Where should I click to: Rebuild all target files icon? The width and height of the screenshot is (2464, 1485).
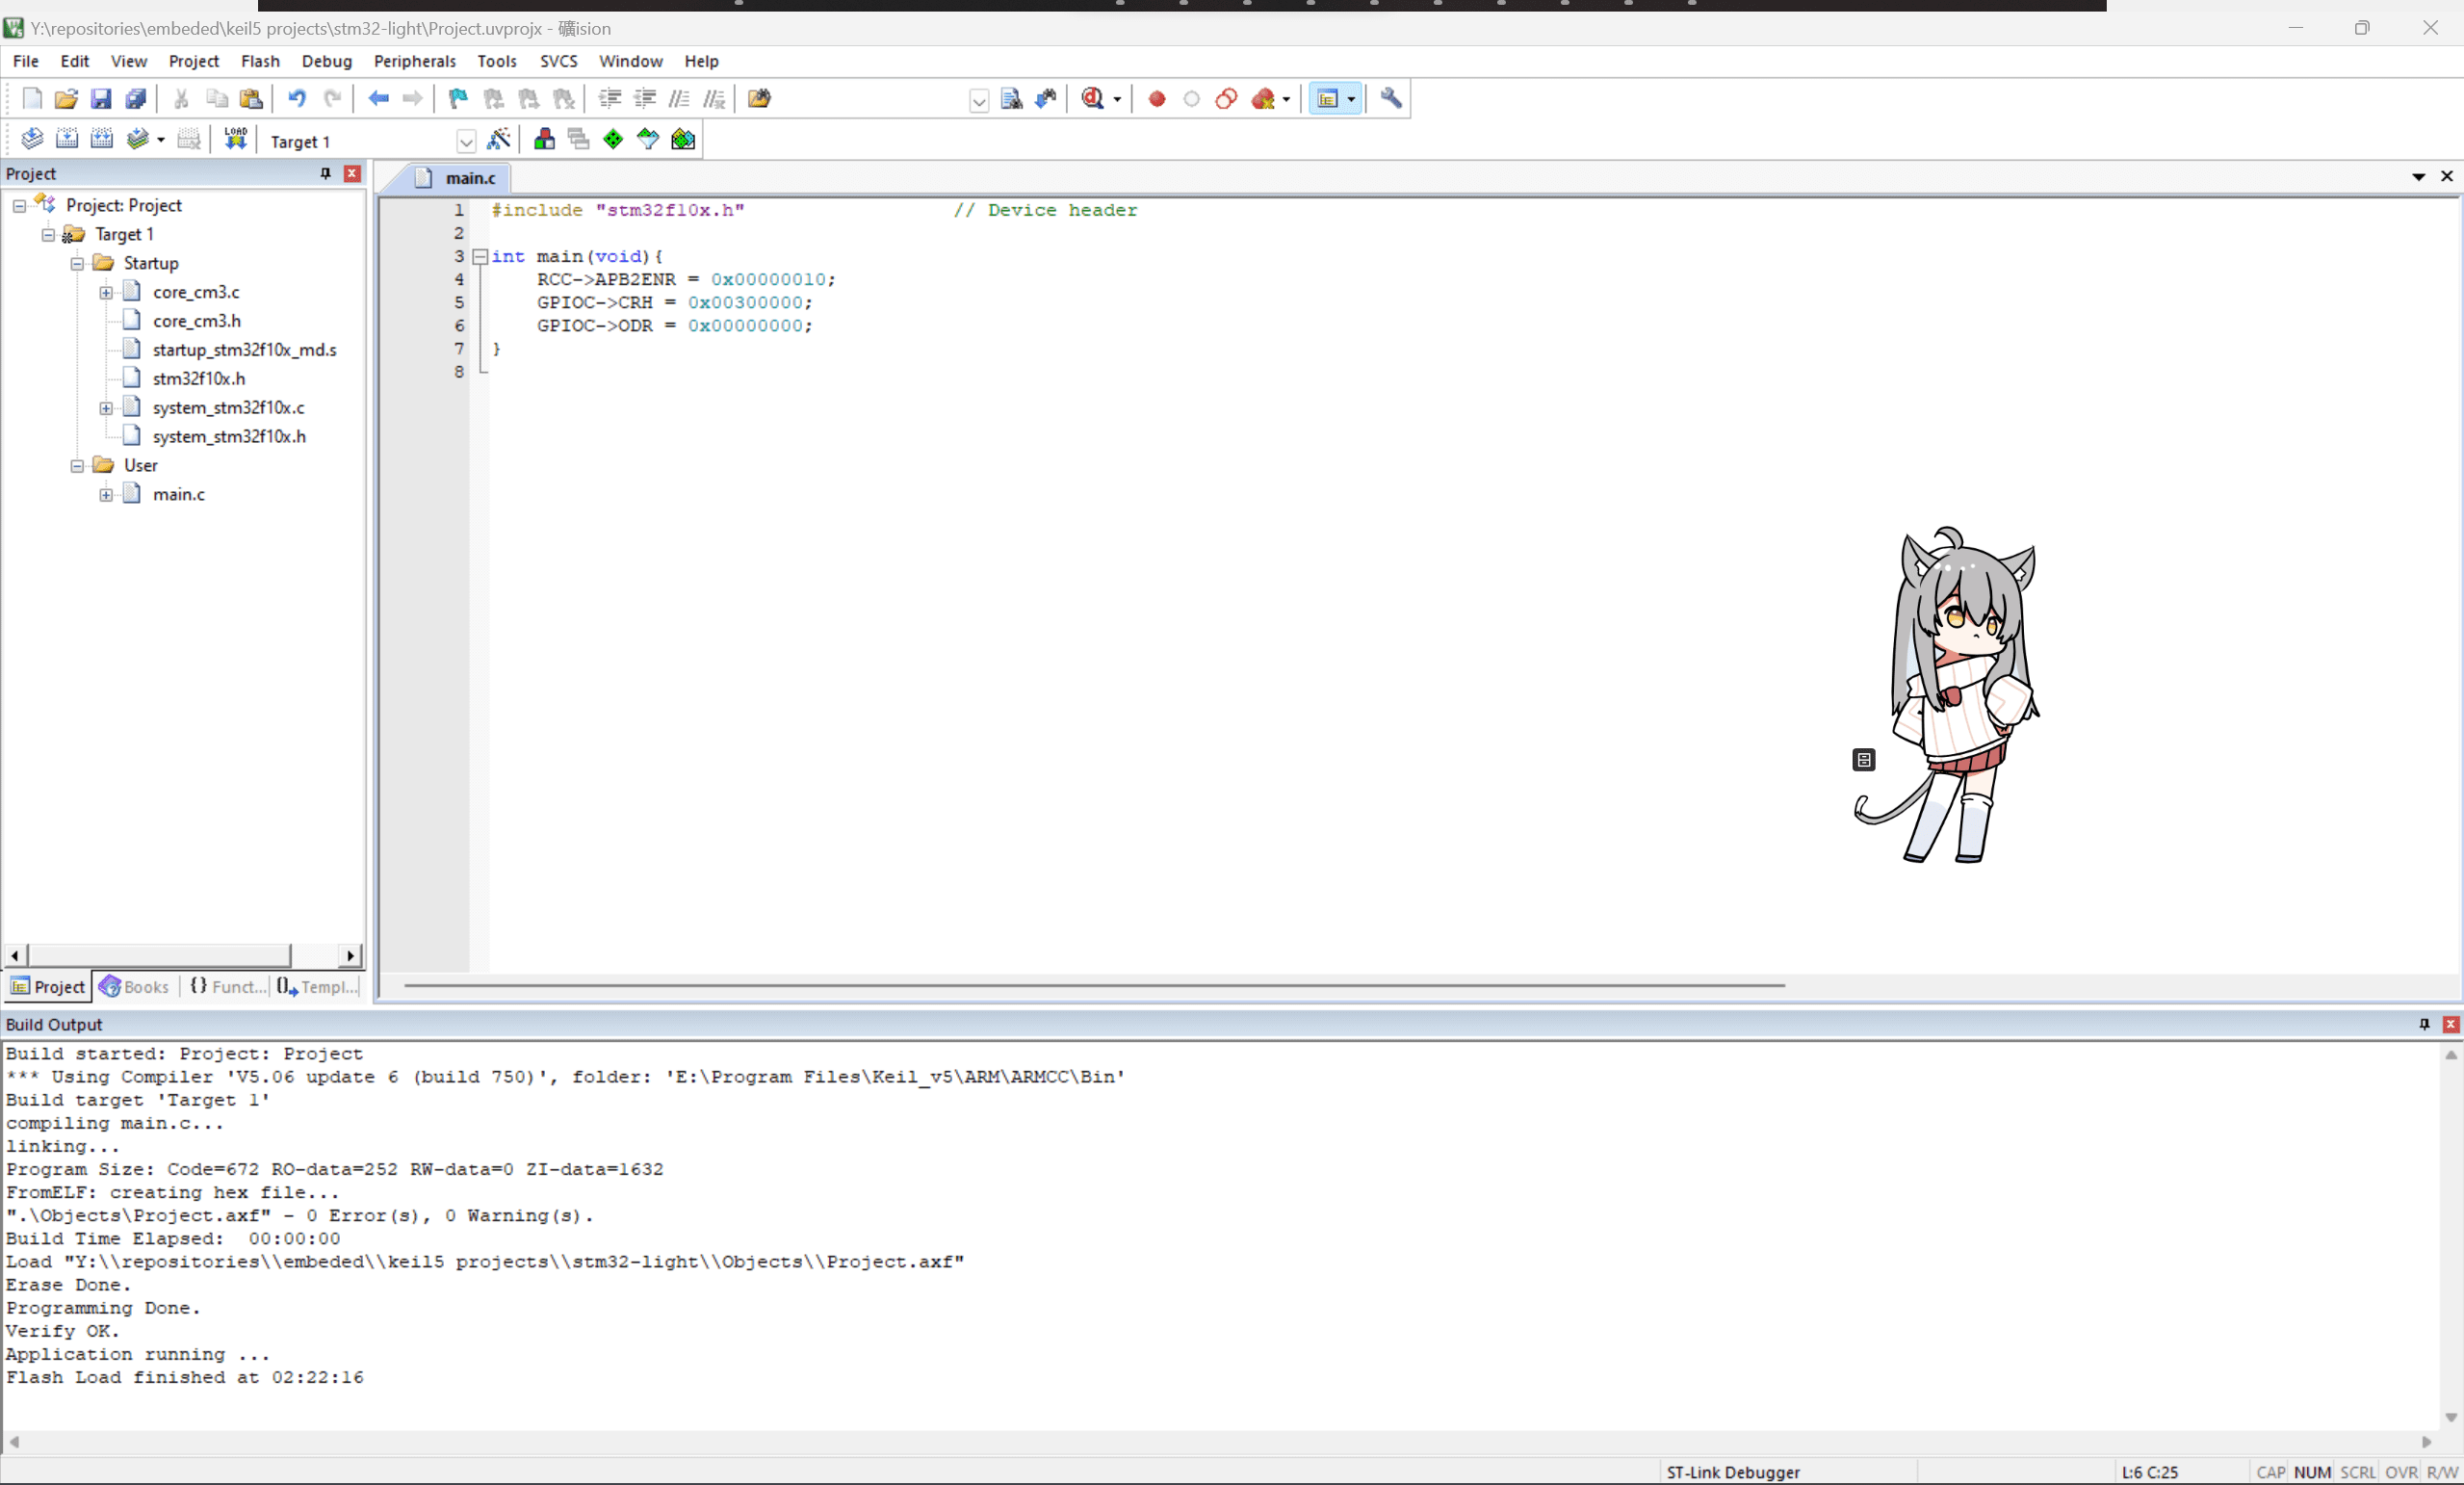[102, 139]
